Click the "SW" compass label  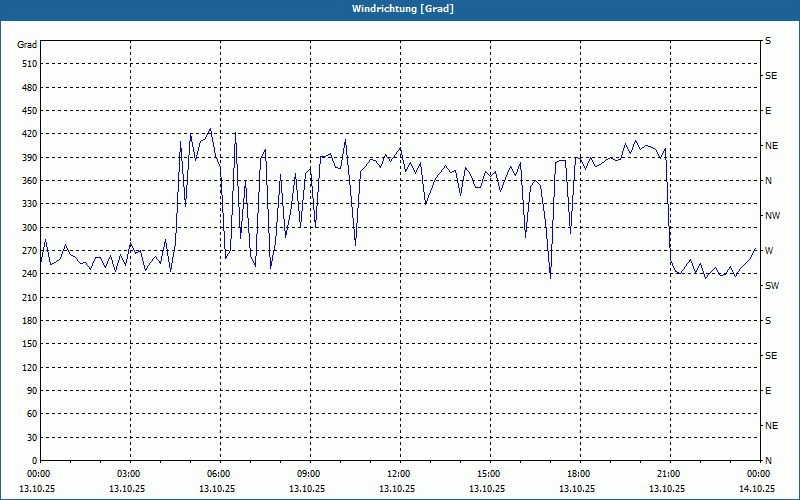click(x=772, y=286)
